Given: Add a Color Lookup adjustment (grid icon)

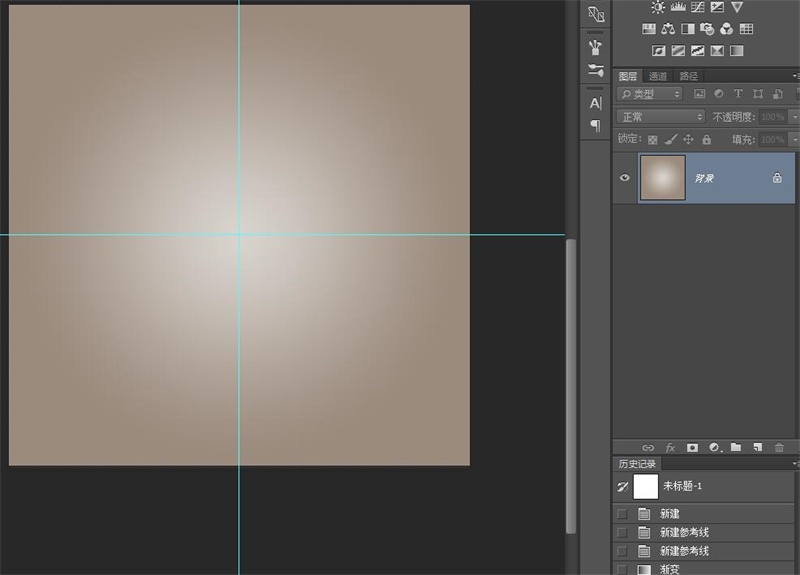Looking at the screenshot, I should pos(746,29).
